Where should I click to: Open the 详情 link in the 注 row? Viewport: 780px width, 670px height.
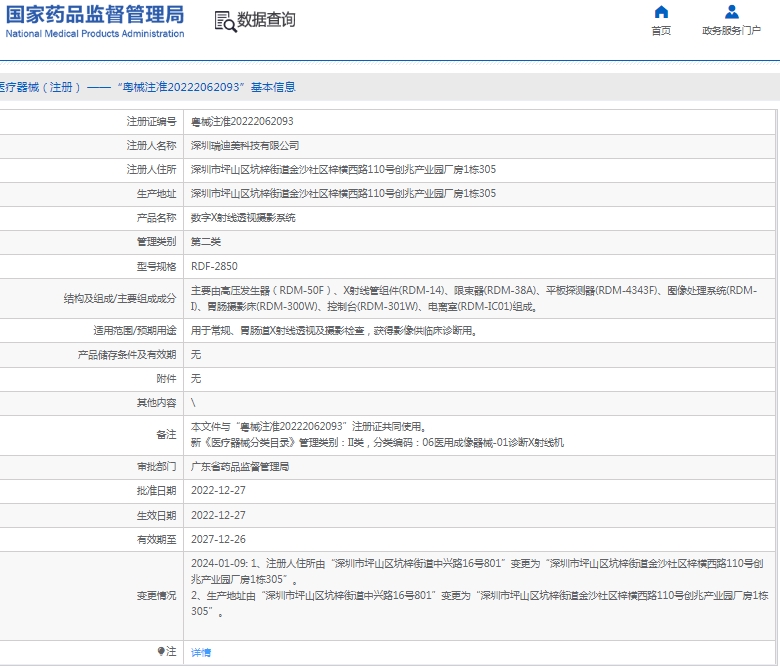(x=201, y=652)
